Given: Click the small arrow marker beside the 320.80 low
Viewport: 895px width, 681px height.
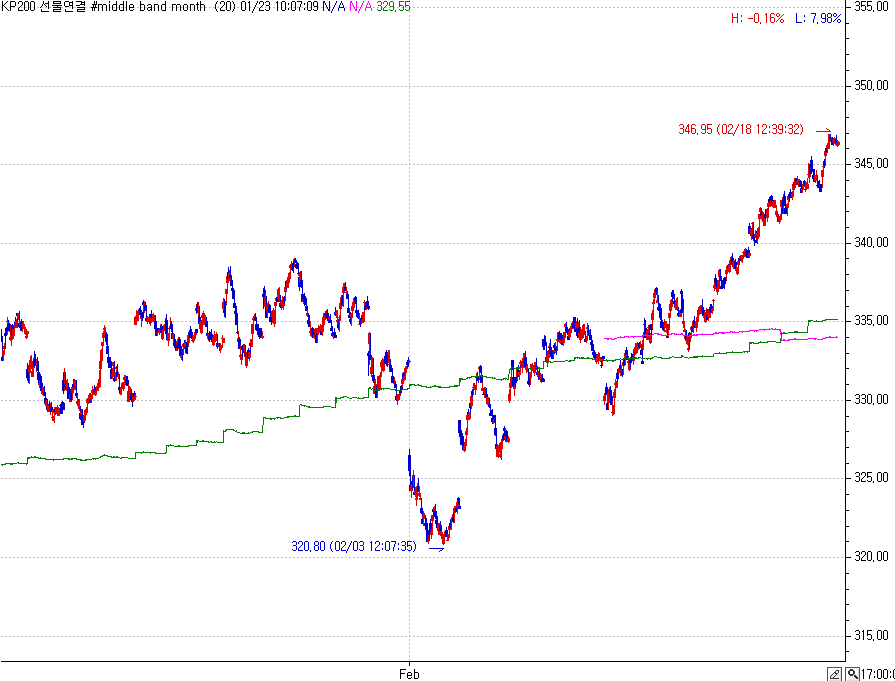Looking at the screenshot, I should click(x=435, y=548).
